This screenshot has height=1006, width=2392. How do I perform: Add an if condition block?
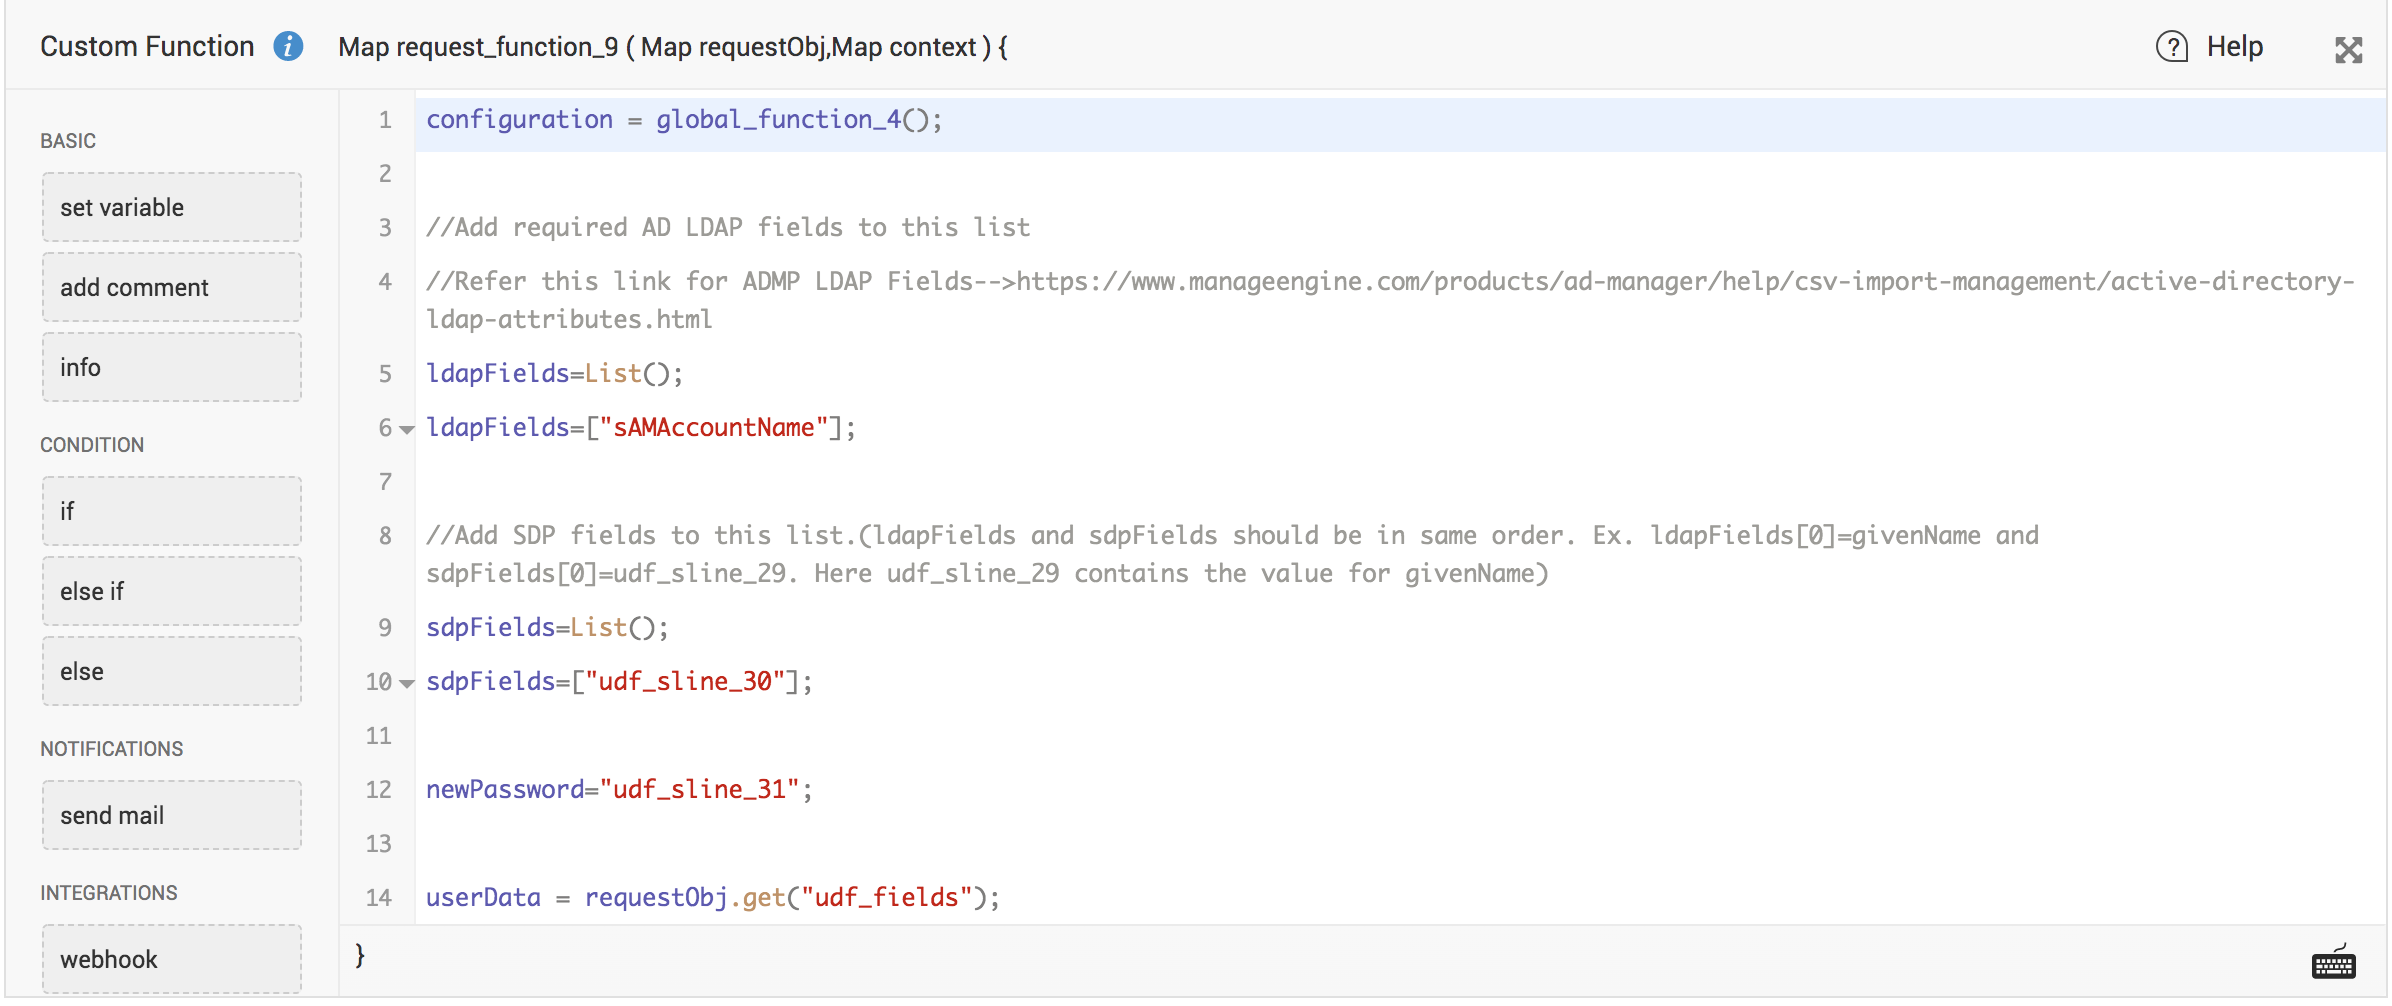click(x=171, y=512)
